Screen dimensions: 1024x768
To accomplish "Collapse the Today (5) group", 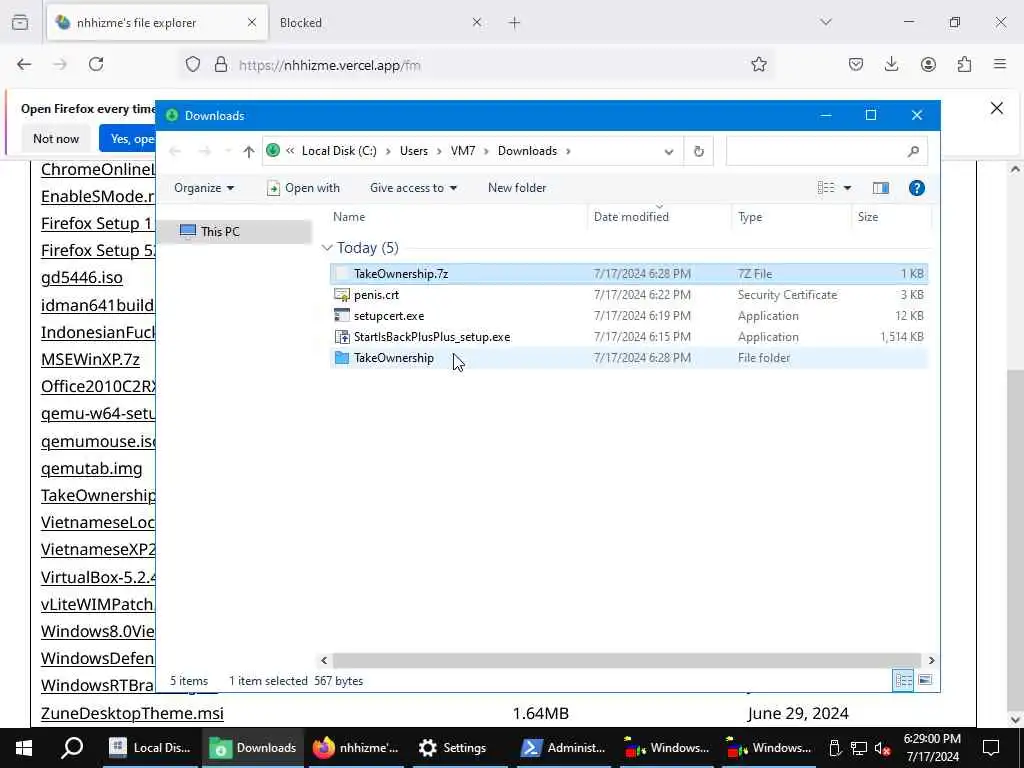I will (x=327, y=248).
